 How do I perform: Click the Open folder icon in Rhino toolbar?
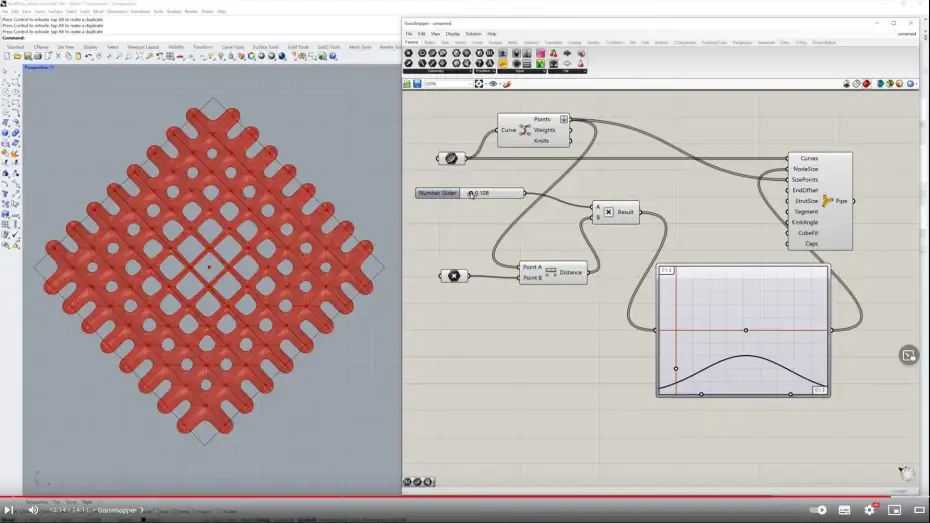(x=17, y=56)
